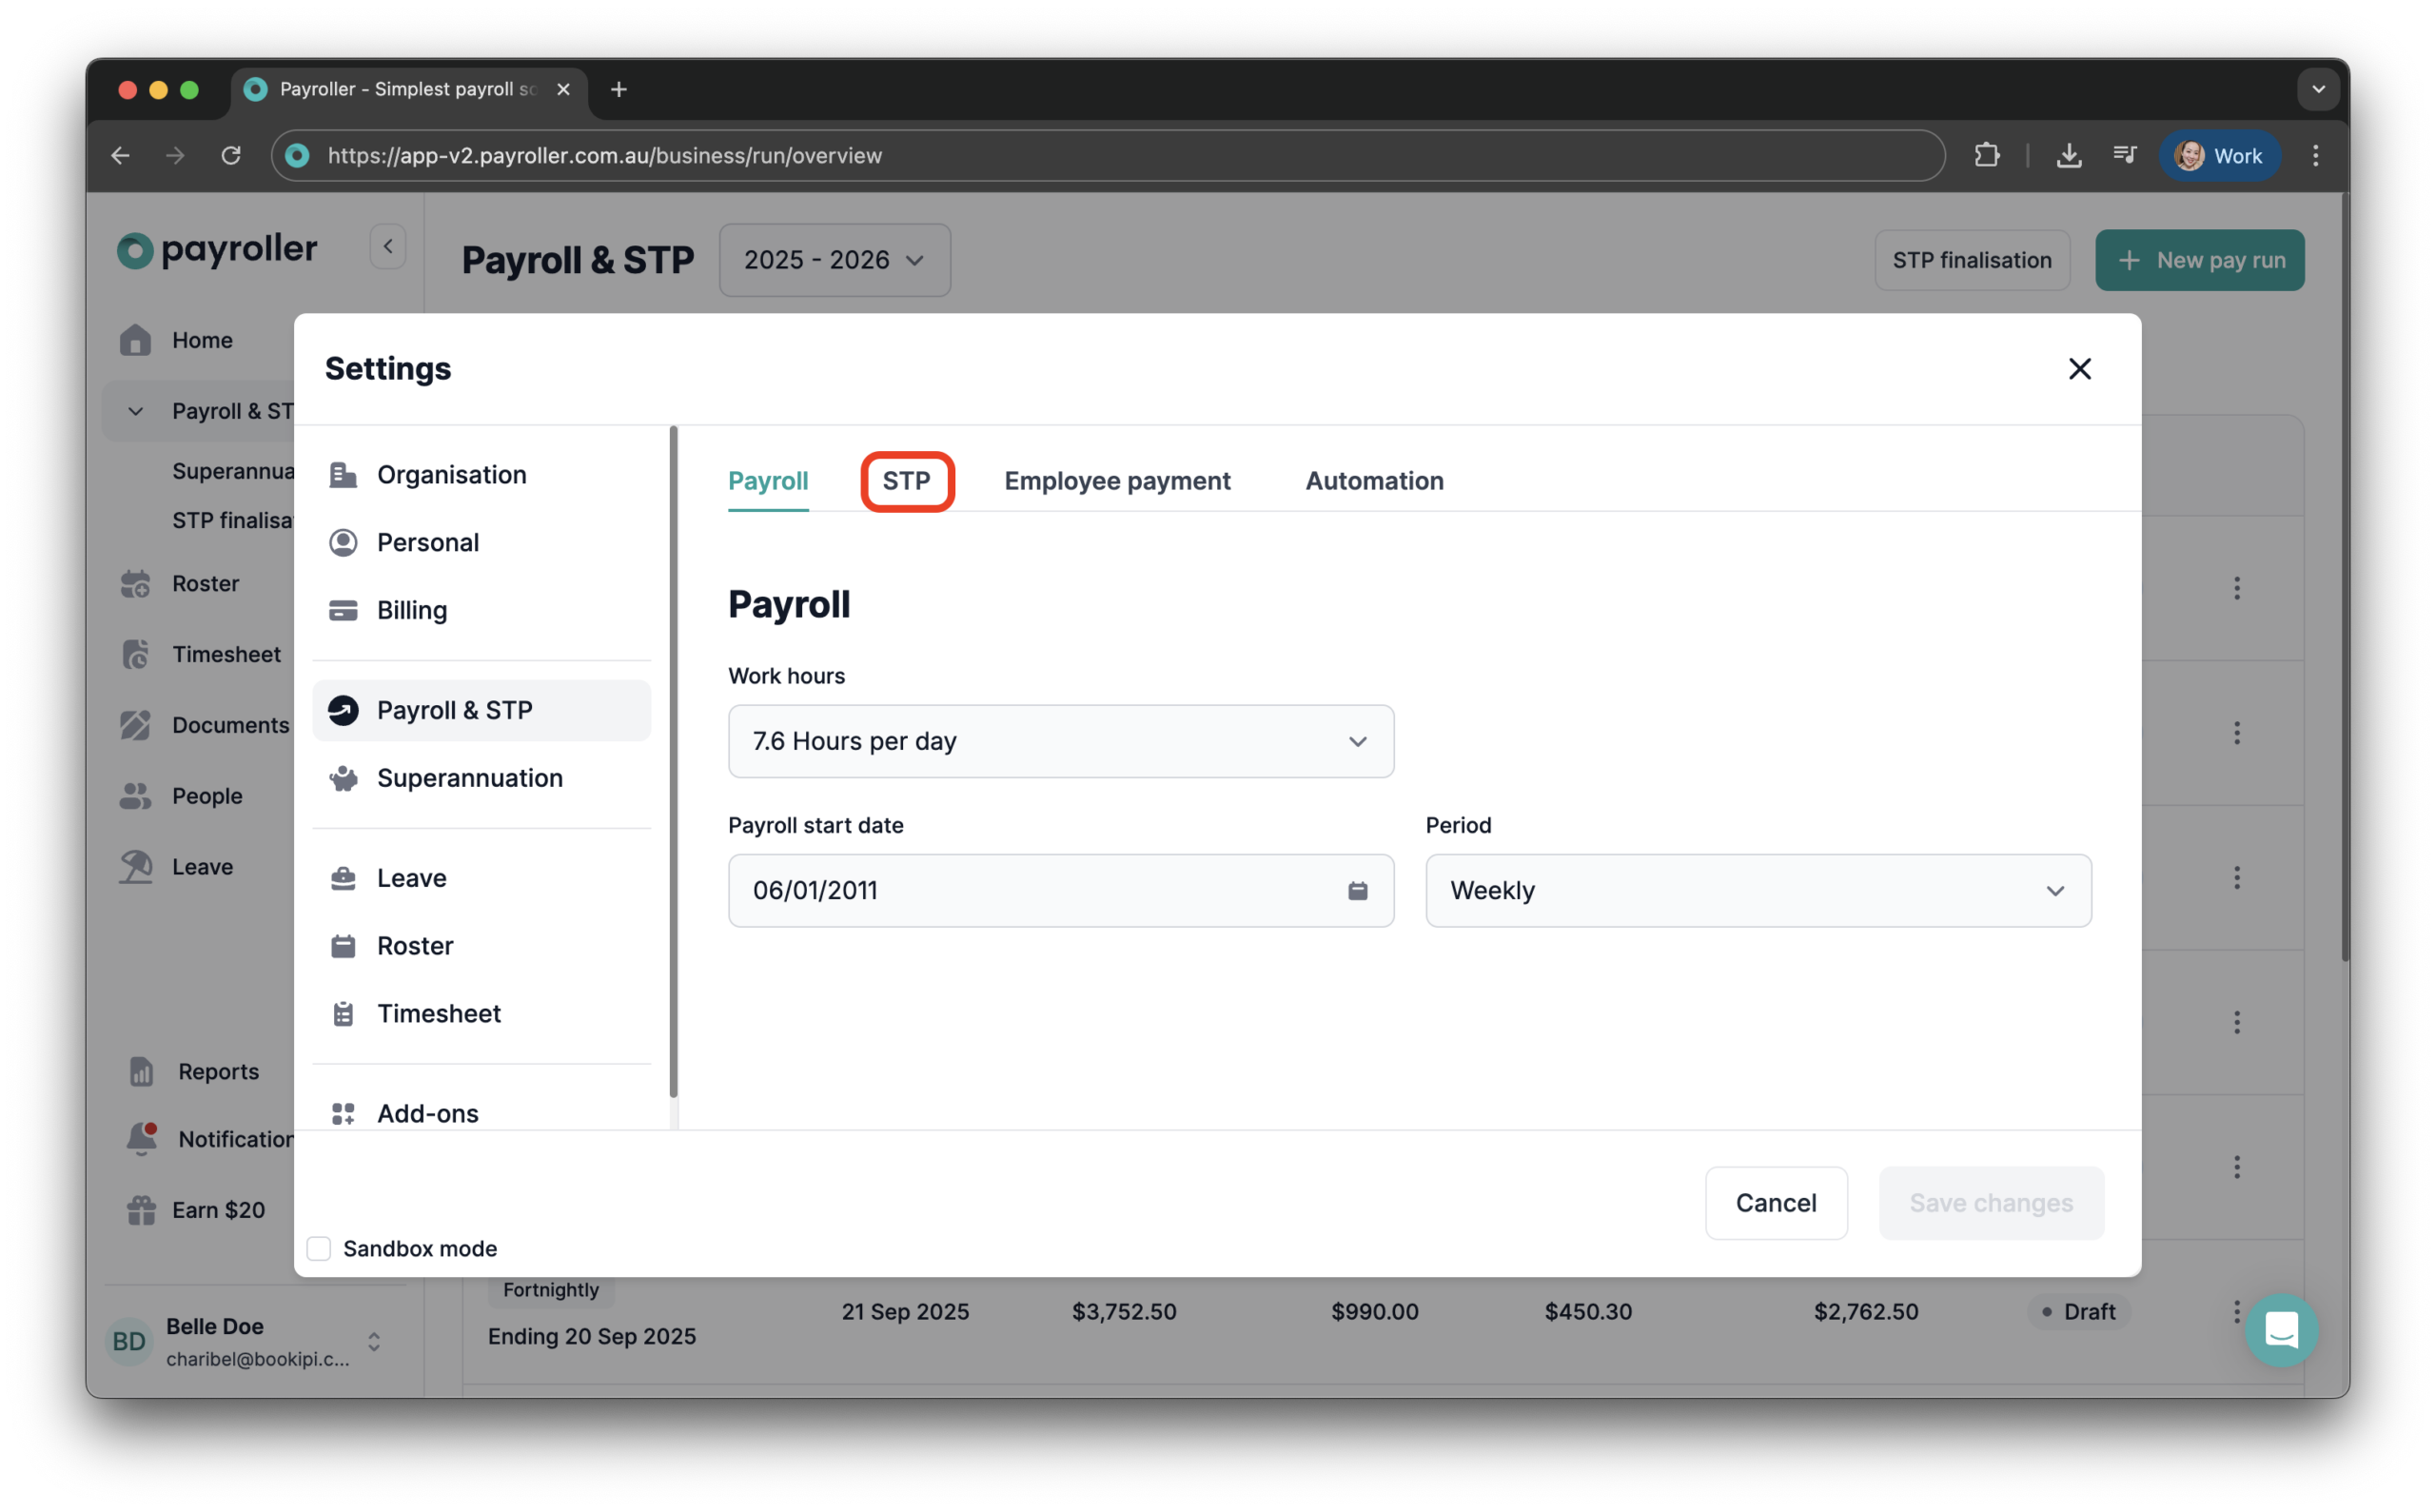The image size is (2436, 1512).
Task: Close the Payroller browser tab
Action: (x=564, y=90)
